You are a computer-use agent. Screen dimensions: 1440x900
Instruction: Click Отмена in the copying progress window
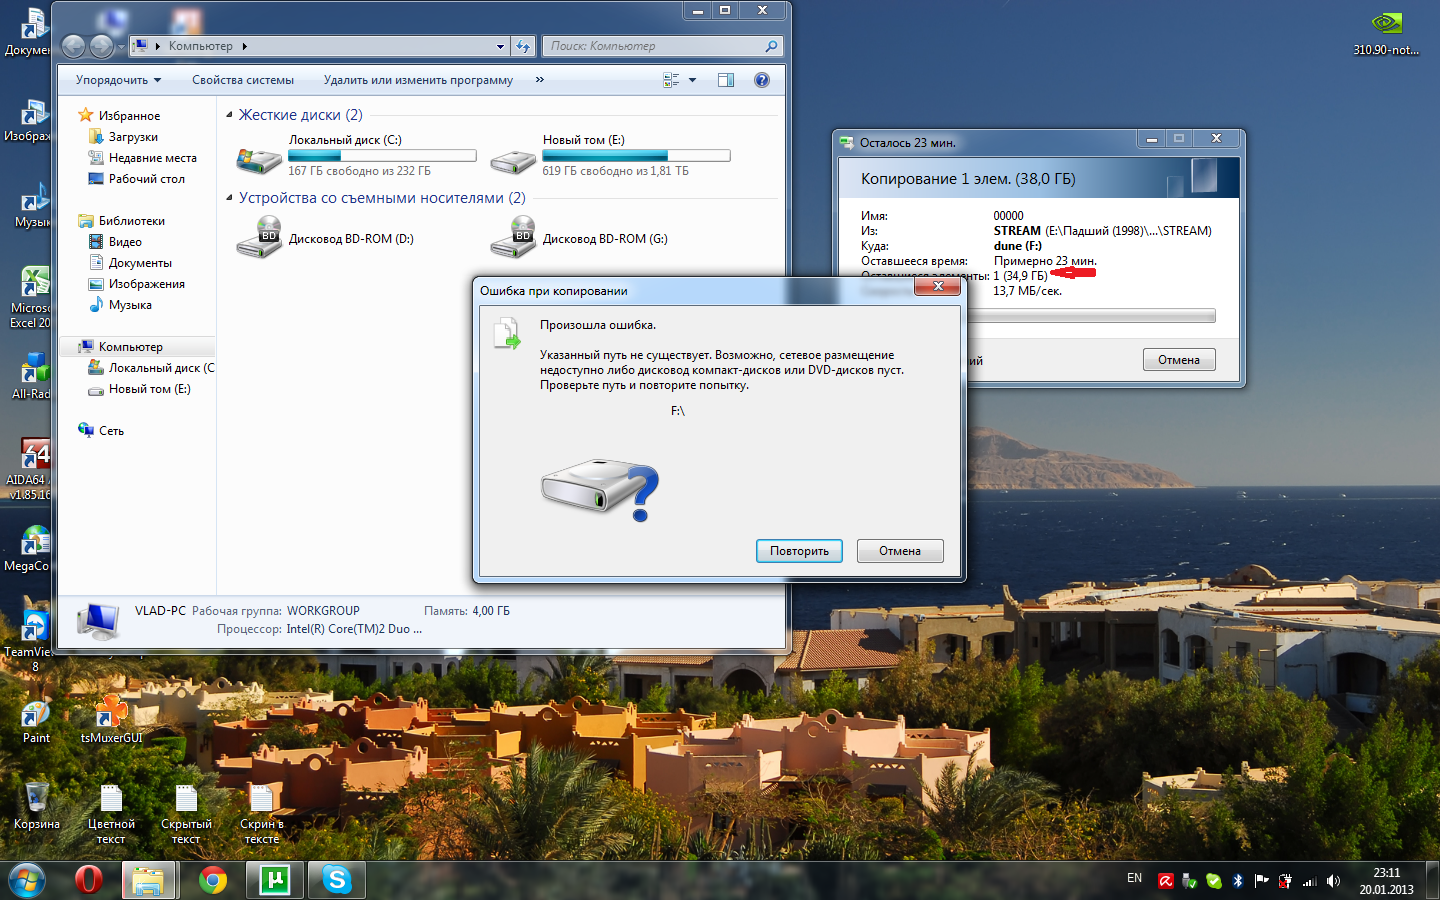[1179, 360]
